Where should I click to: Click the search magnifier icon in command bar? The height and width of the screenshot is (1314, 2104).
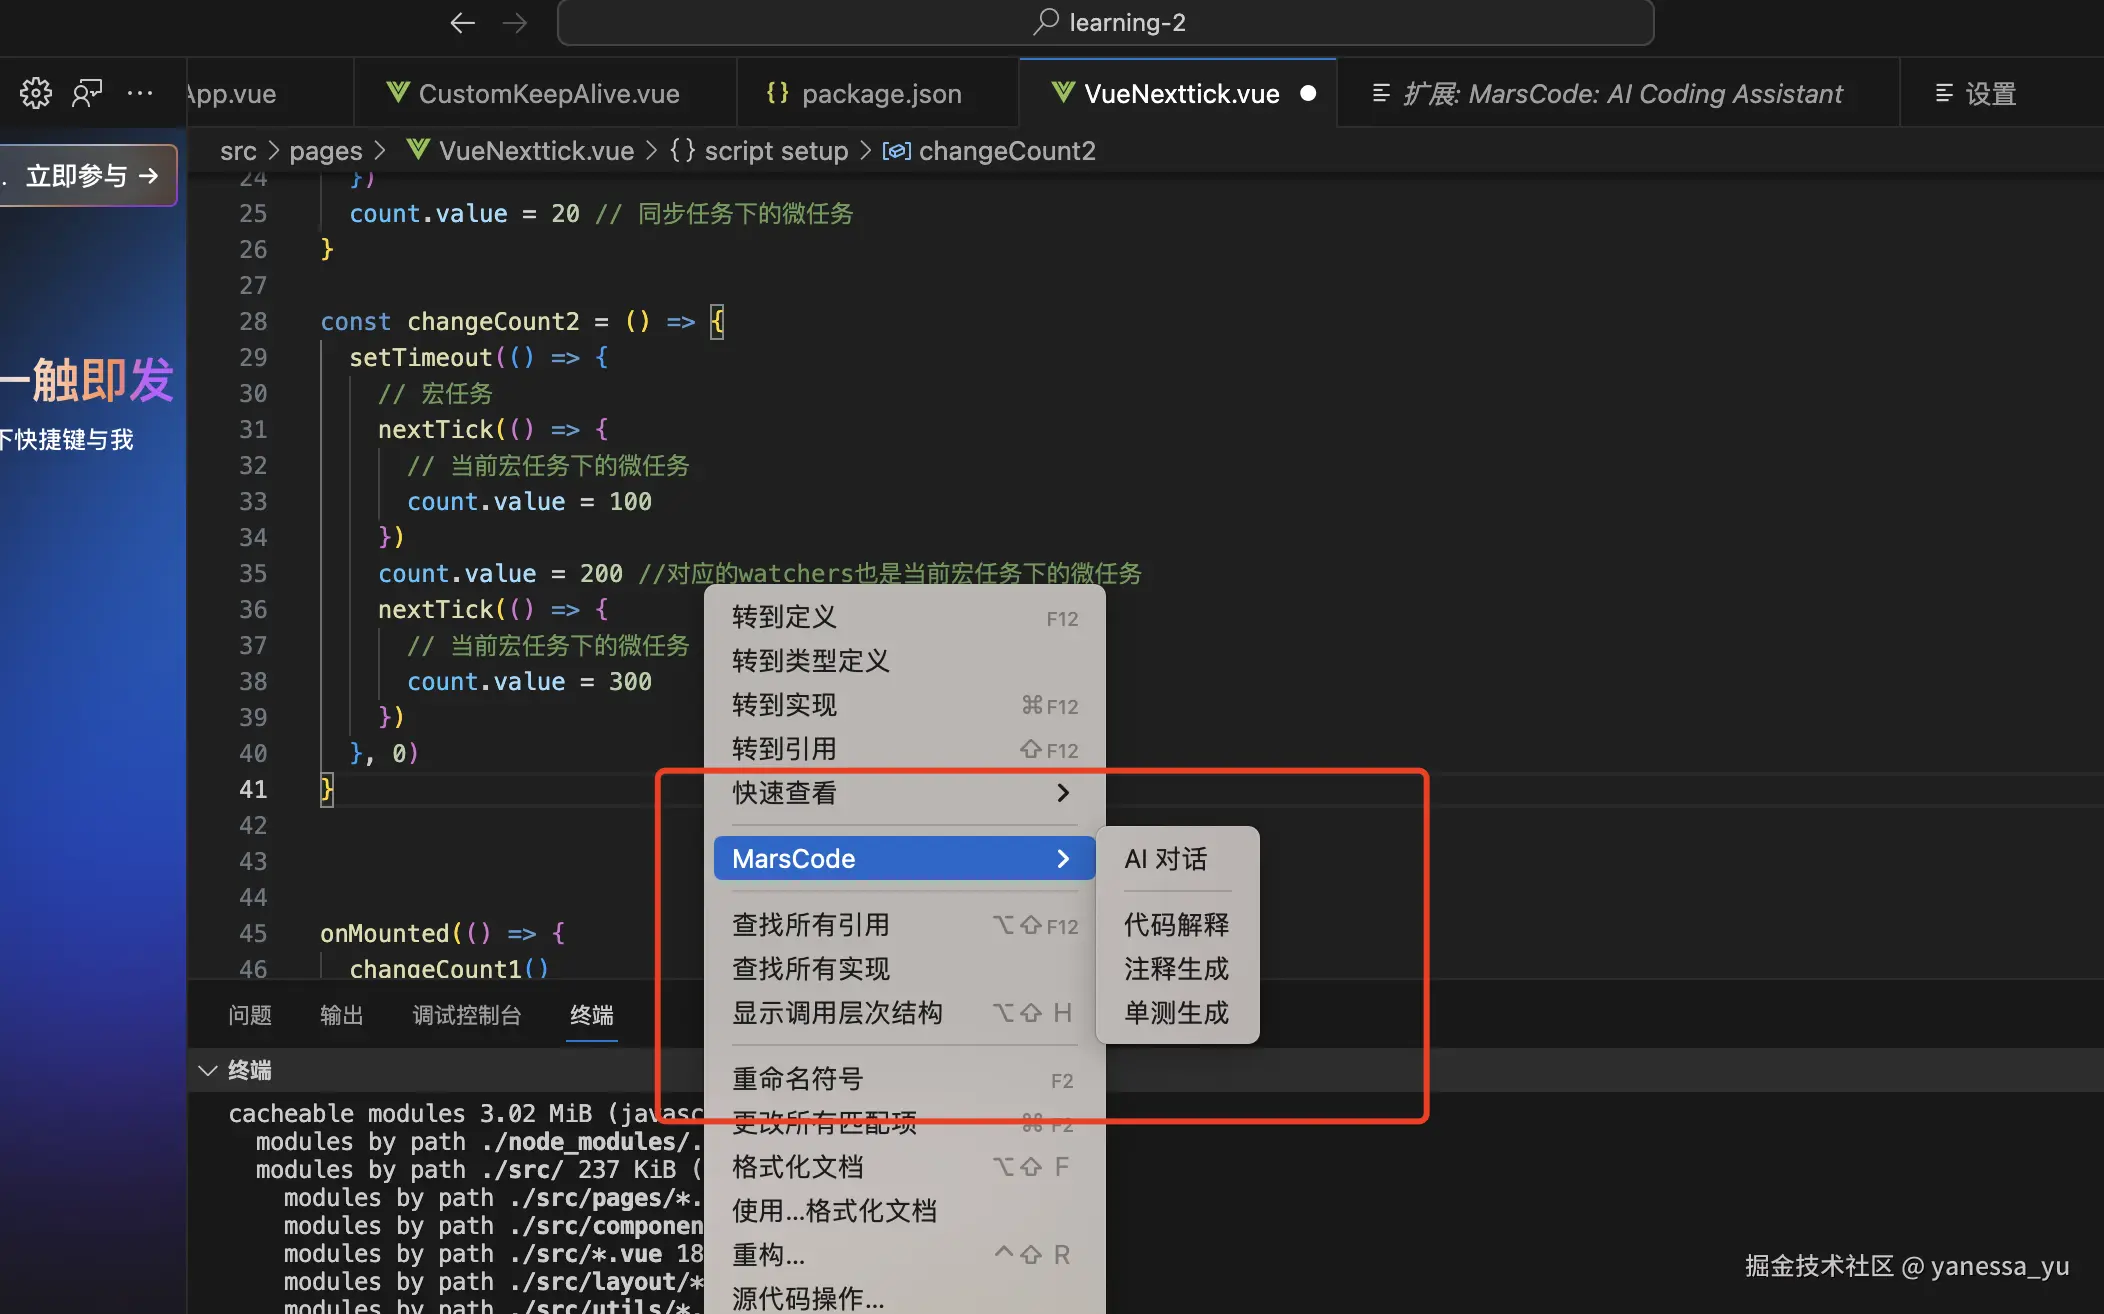pos(1046,22)
